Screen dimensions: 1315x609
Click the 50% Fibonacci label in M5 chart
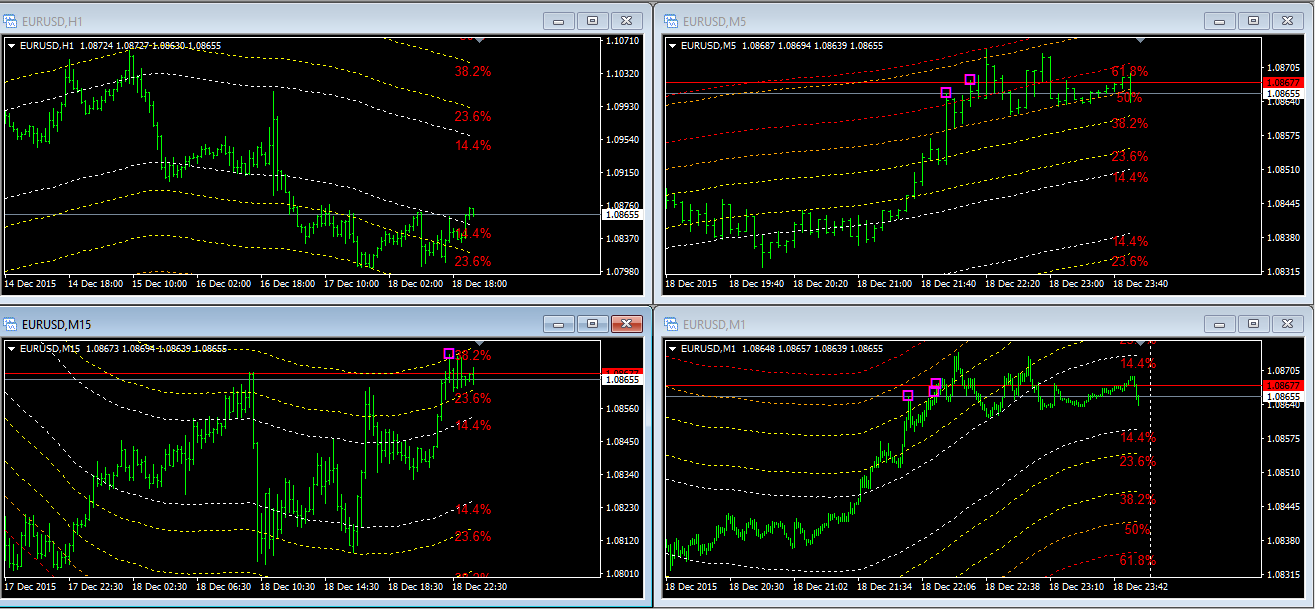coord(1129,98)
